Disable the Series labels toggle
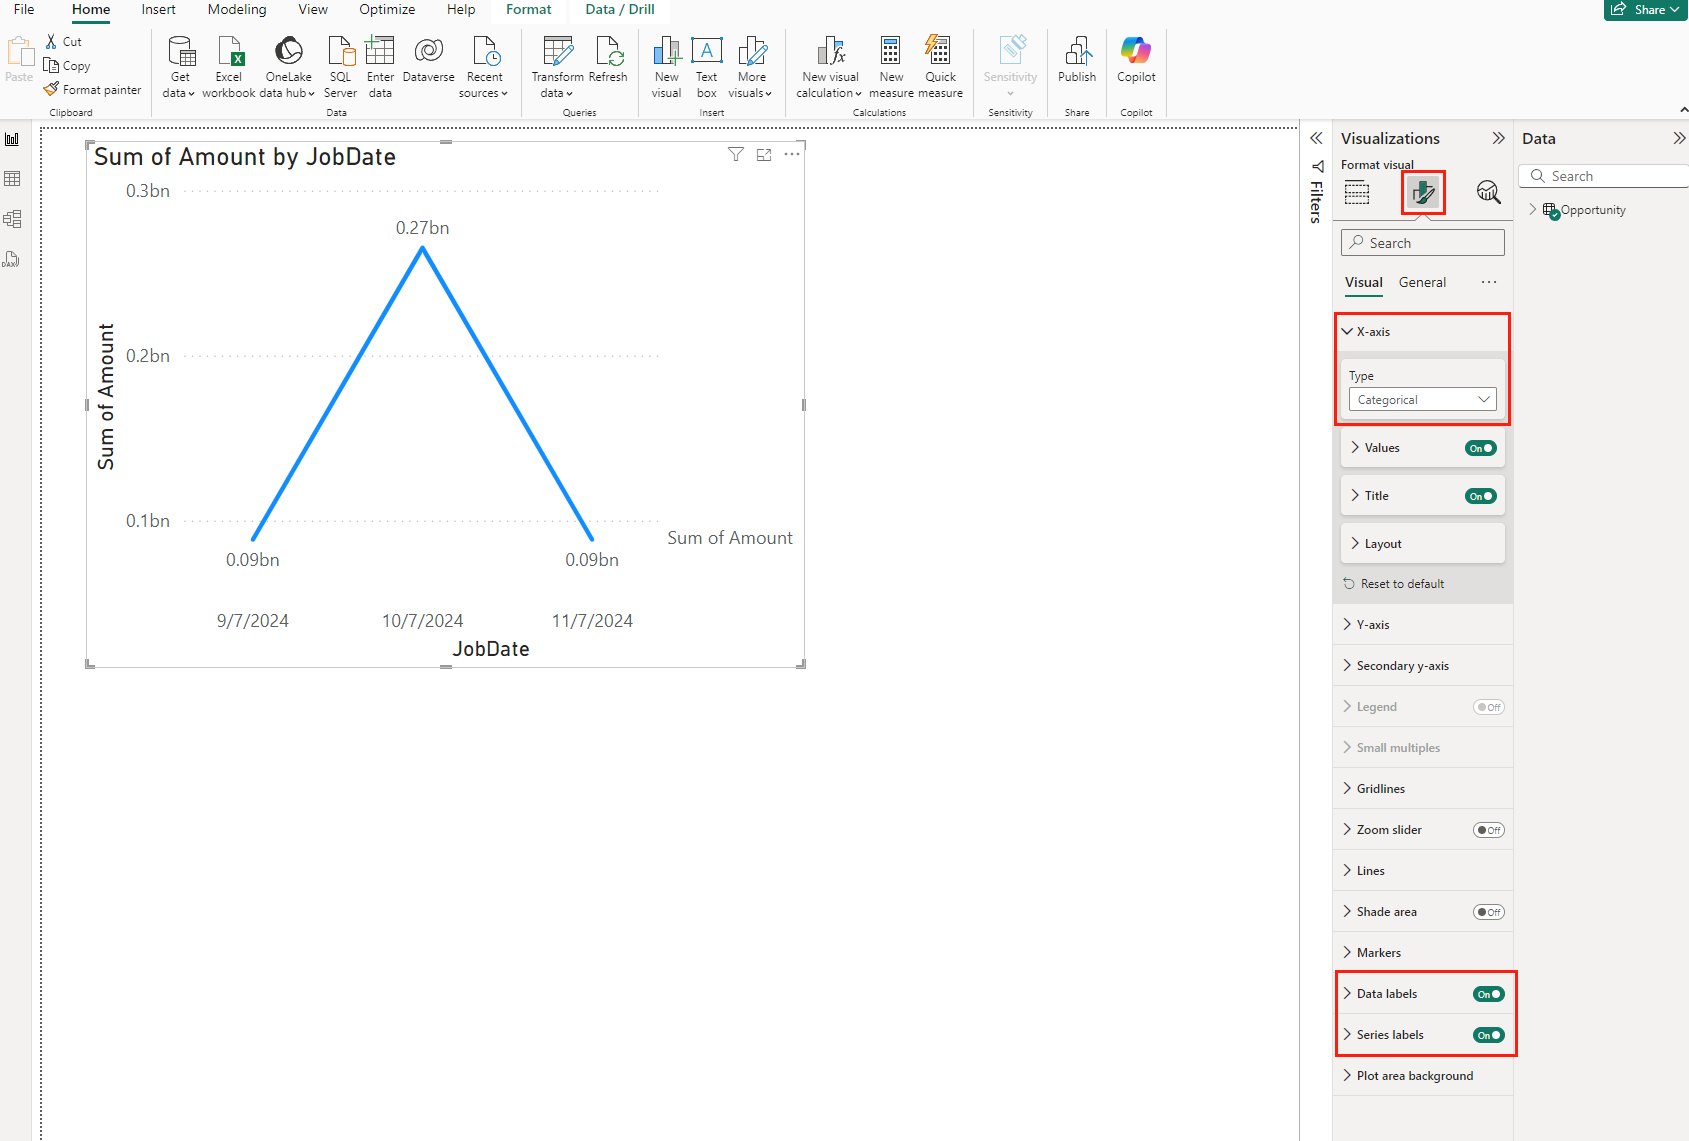 tap(1488, 1034)
